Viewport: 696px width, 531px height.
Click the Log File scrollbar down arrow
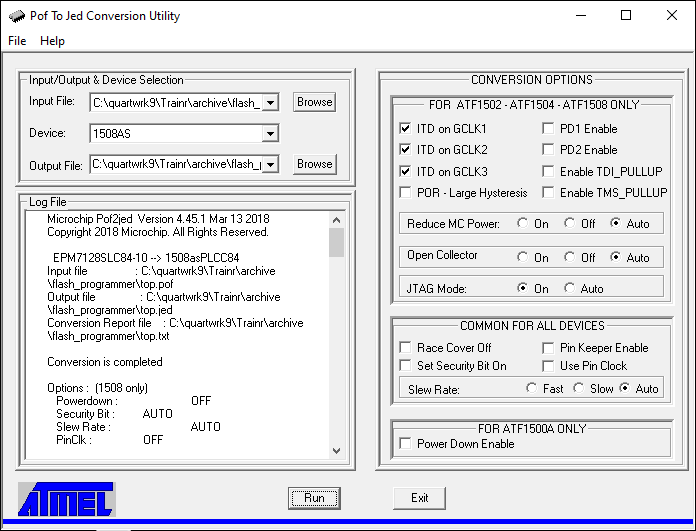point(337,451)
